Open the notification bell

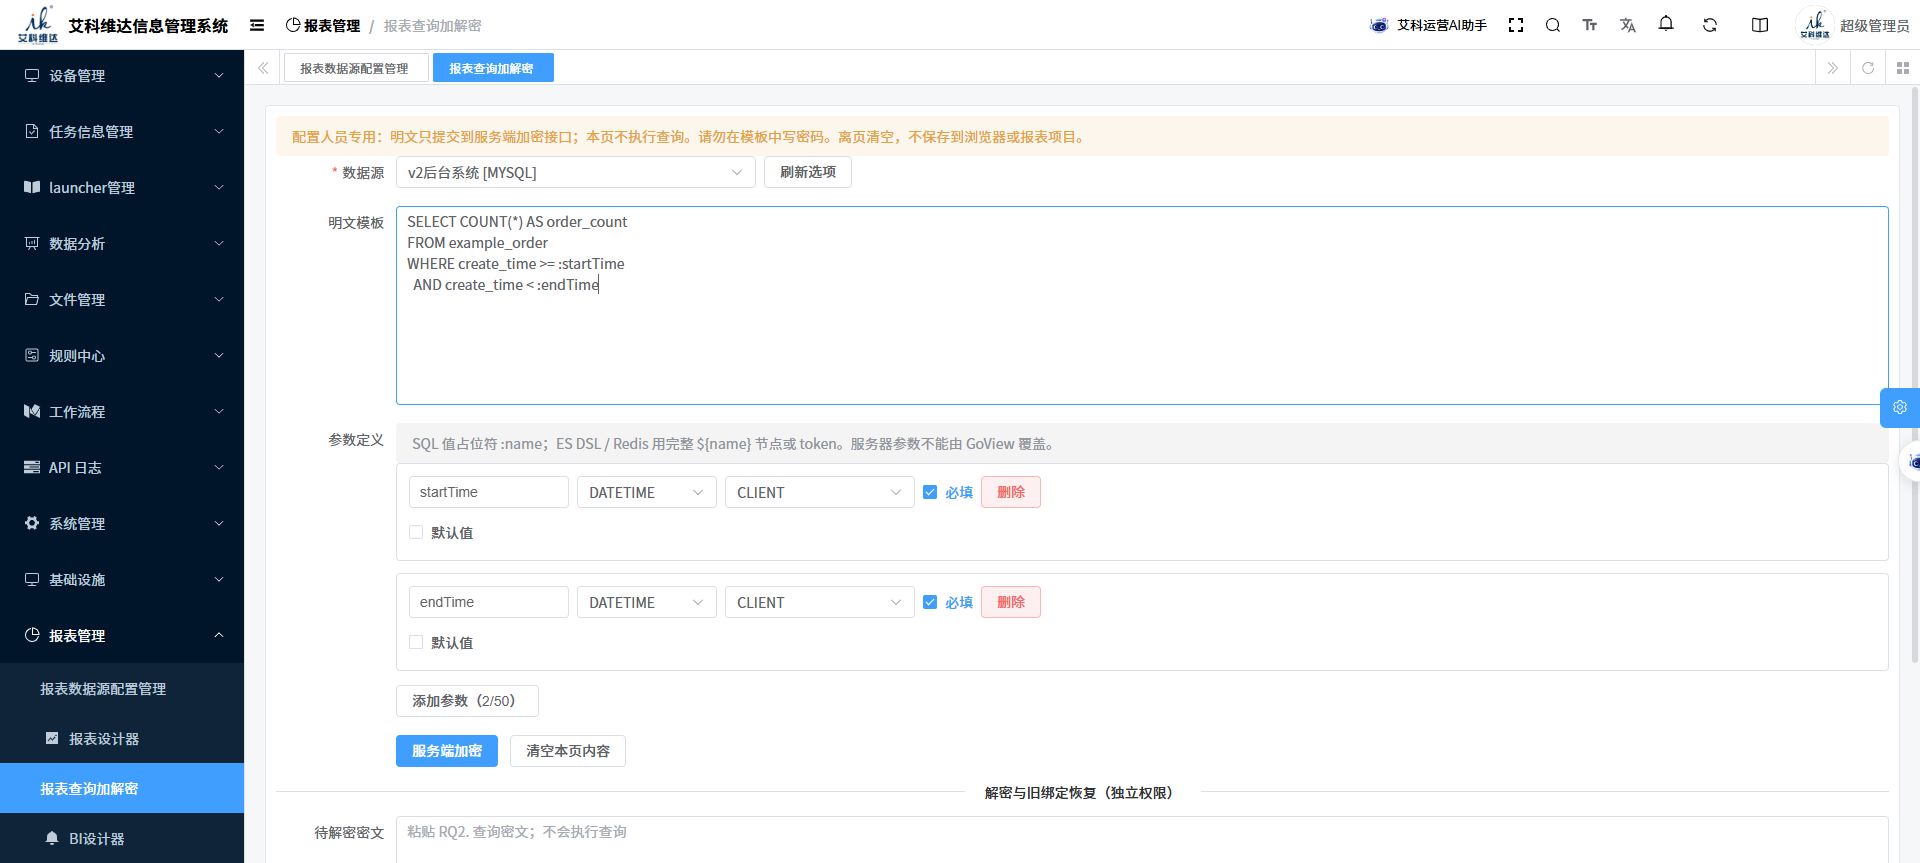pos(1666,24)
